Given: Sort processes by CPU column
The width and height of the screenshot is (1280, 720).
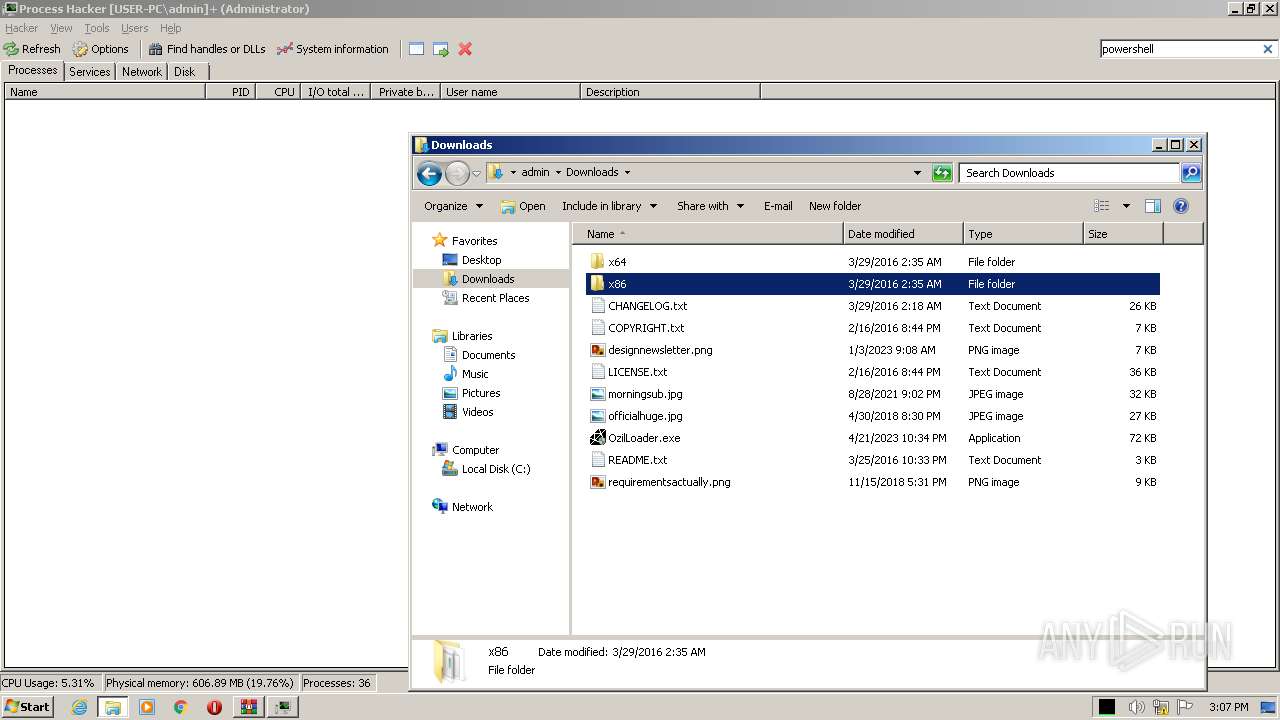Looking at the screenshot, I should [278, 92].
